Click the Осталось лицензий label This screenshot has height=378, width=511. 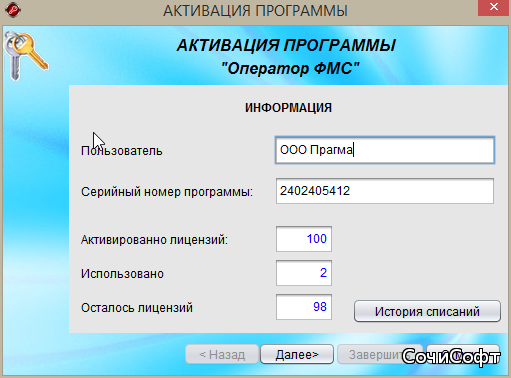click(137, 308)
